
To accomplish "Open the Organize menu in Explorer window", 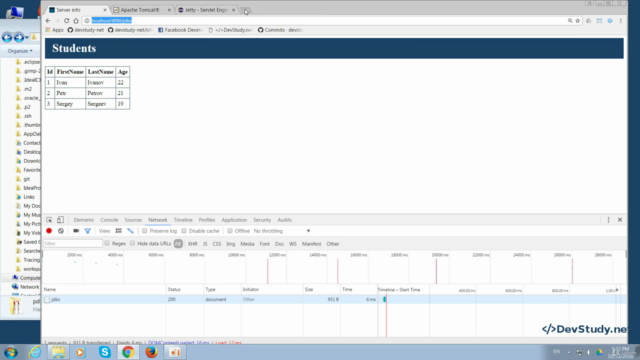I will (x=20, y=51).
